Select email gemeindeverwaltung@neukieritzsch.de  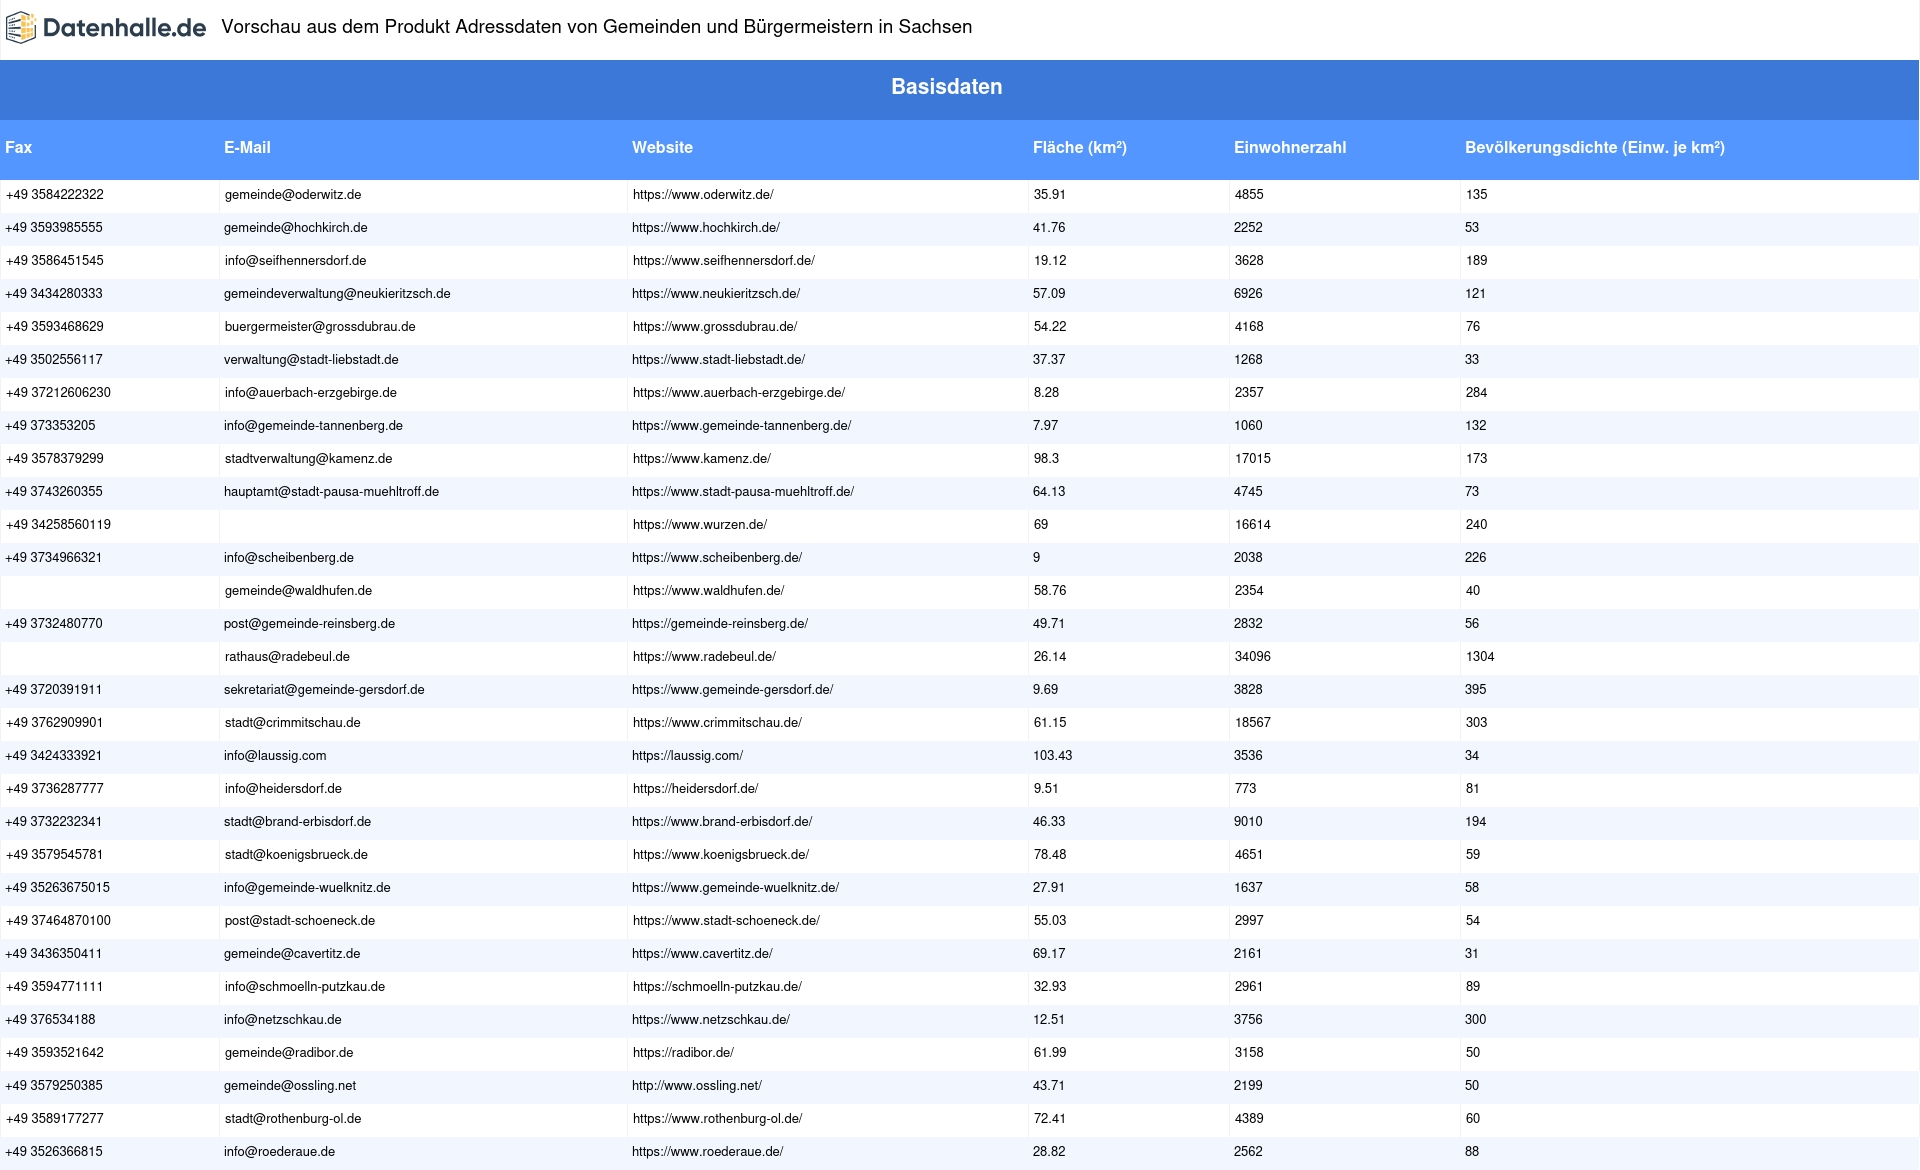coord(337,294)
